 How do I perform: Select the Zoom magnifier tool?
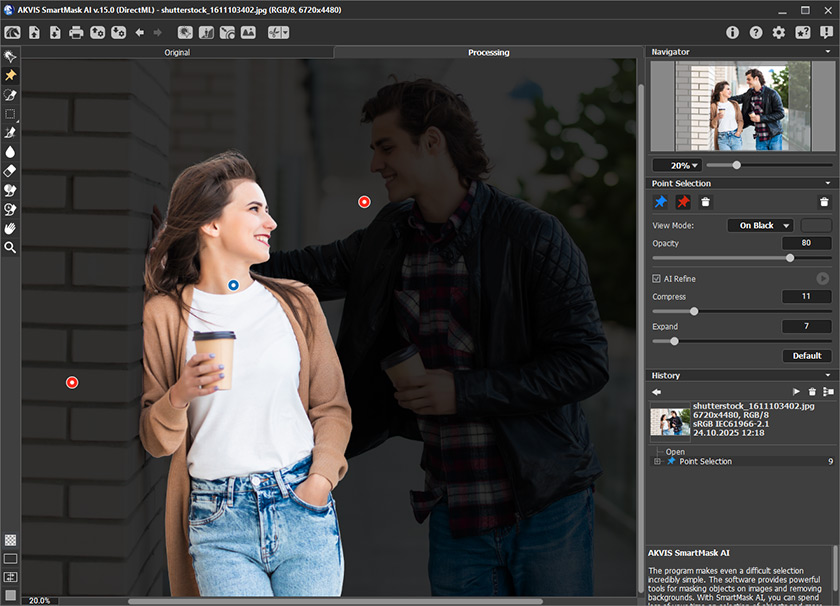click(x=10, y=247)
